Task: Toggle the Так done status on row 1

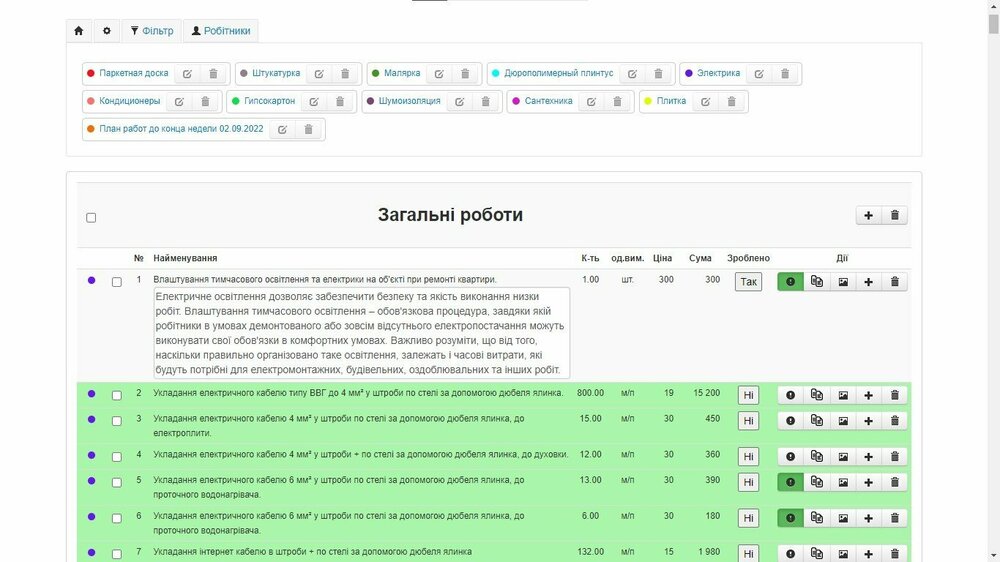Action: point(748,282)
